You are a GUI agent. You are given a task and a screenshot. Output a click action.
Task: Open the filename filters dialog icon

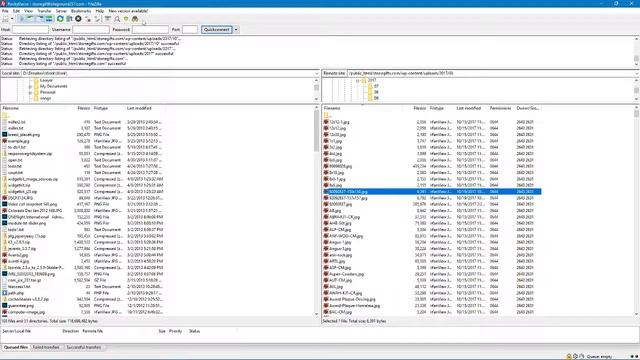[x=108, y=19]
